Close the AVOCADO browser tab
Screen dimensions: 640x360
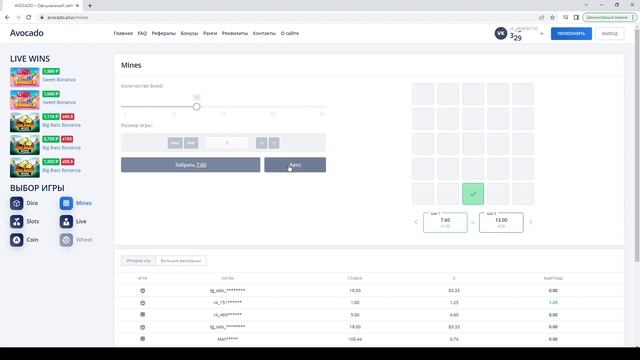78,5
